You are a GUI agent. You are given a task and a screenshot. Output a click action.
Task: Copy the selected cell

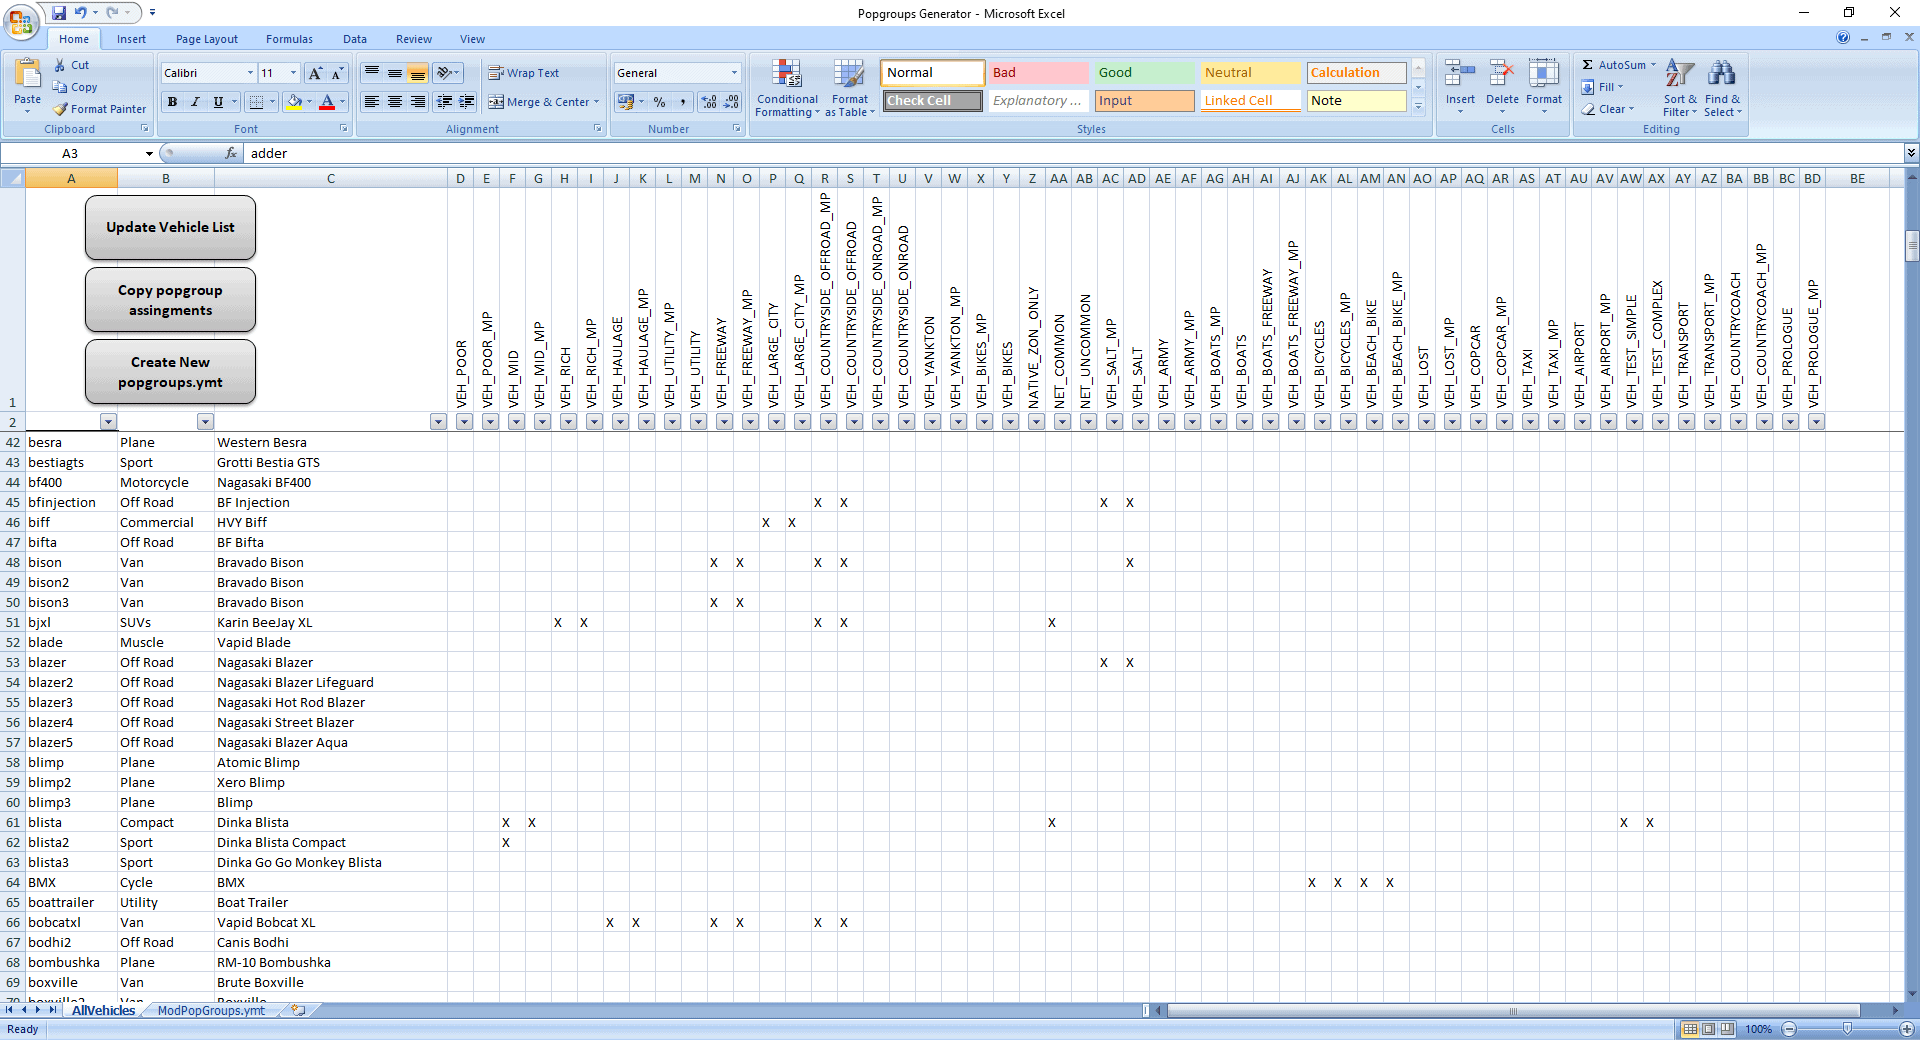75,87
